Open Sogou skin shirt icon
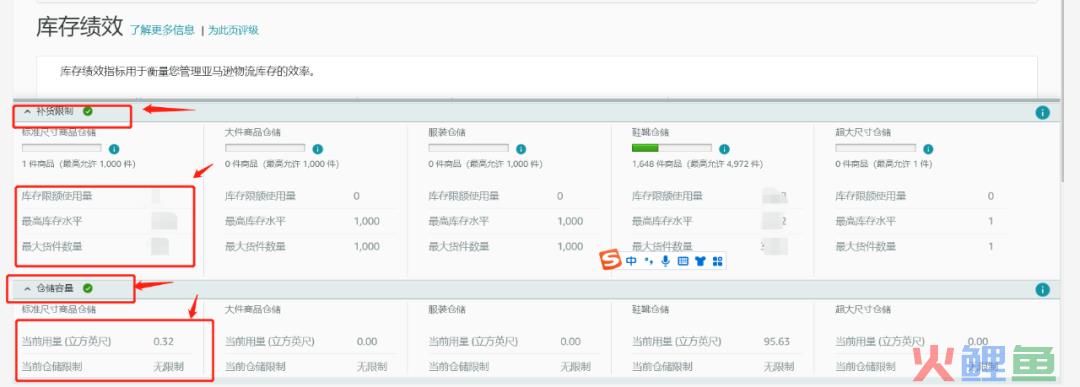 700,261
